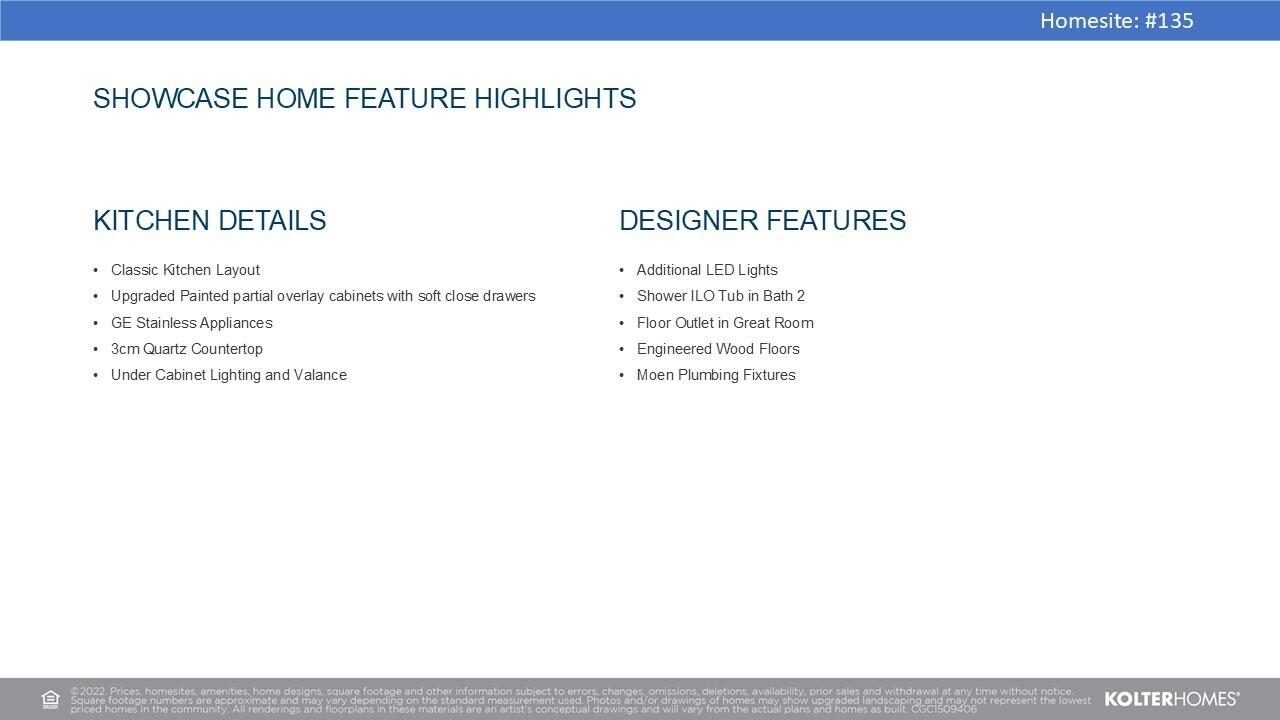Click the bullet marker before Classic Kitchen Layout

tap(96, 270)
